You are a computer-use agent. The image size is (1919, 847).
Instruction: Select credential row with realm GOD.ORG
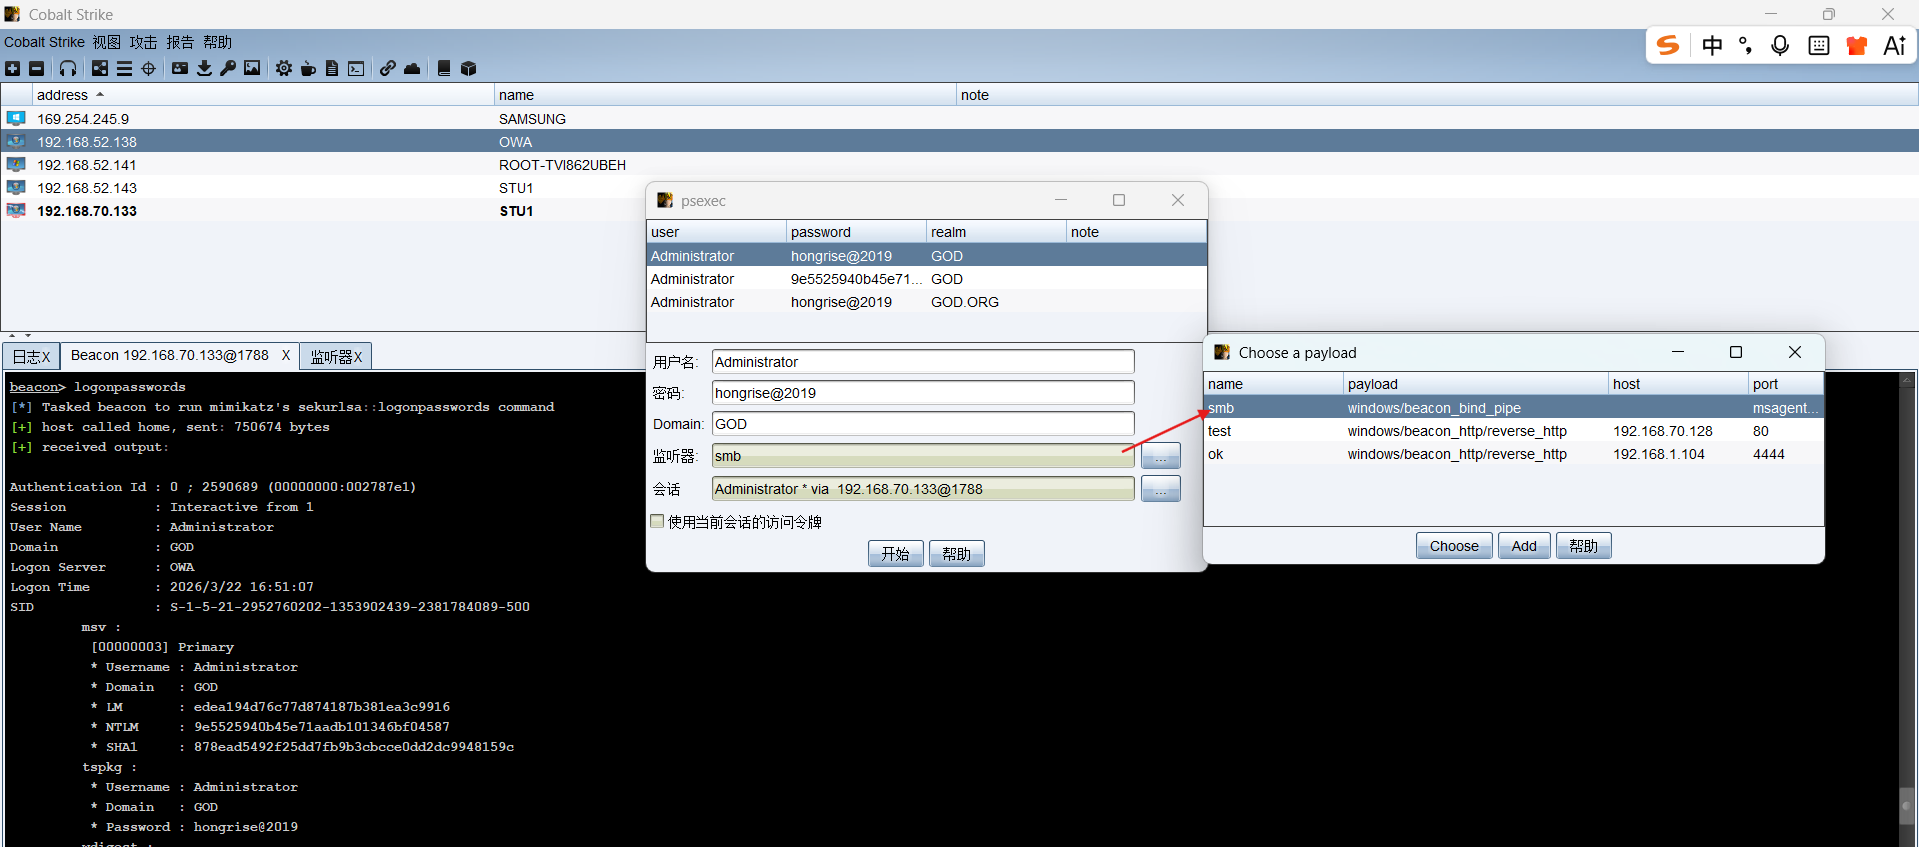pos(926,302)
